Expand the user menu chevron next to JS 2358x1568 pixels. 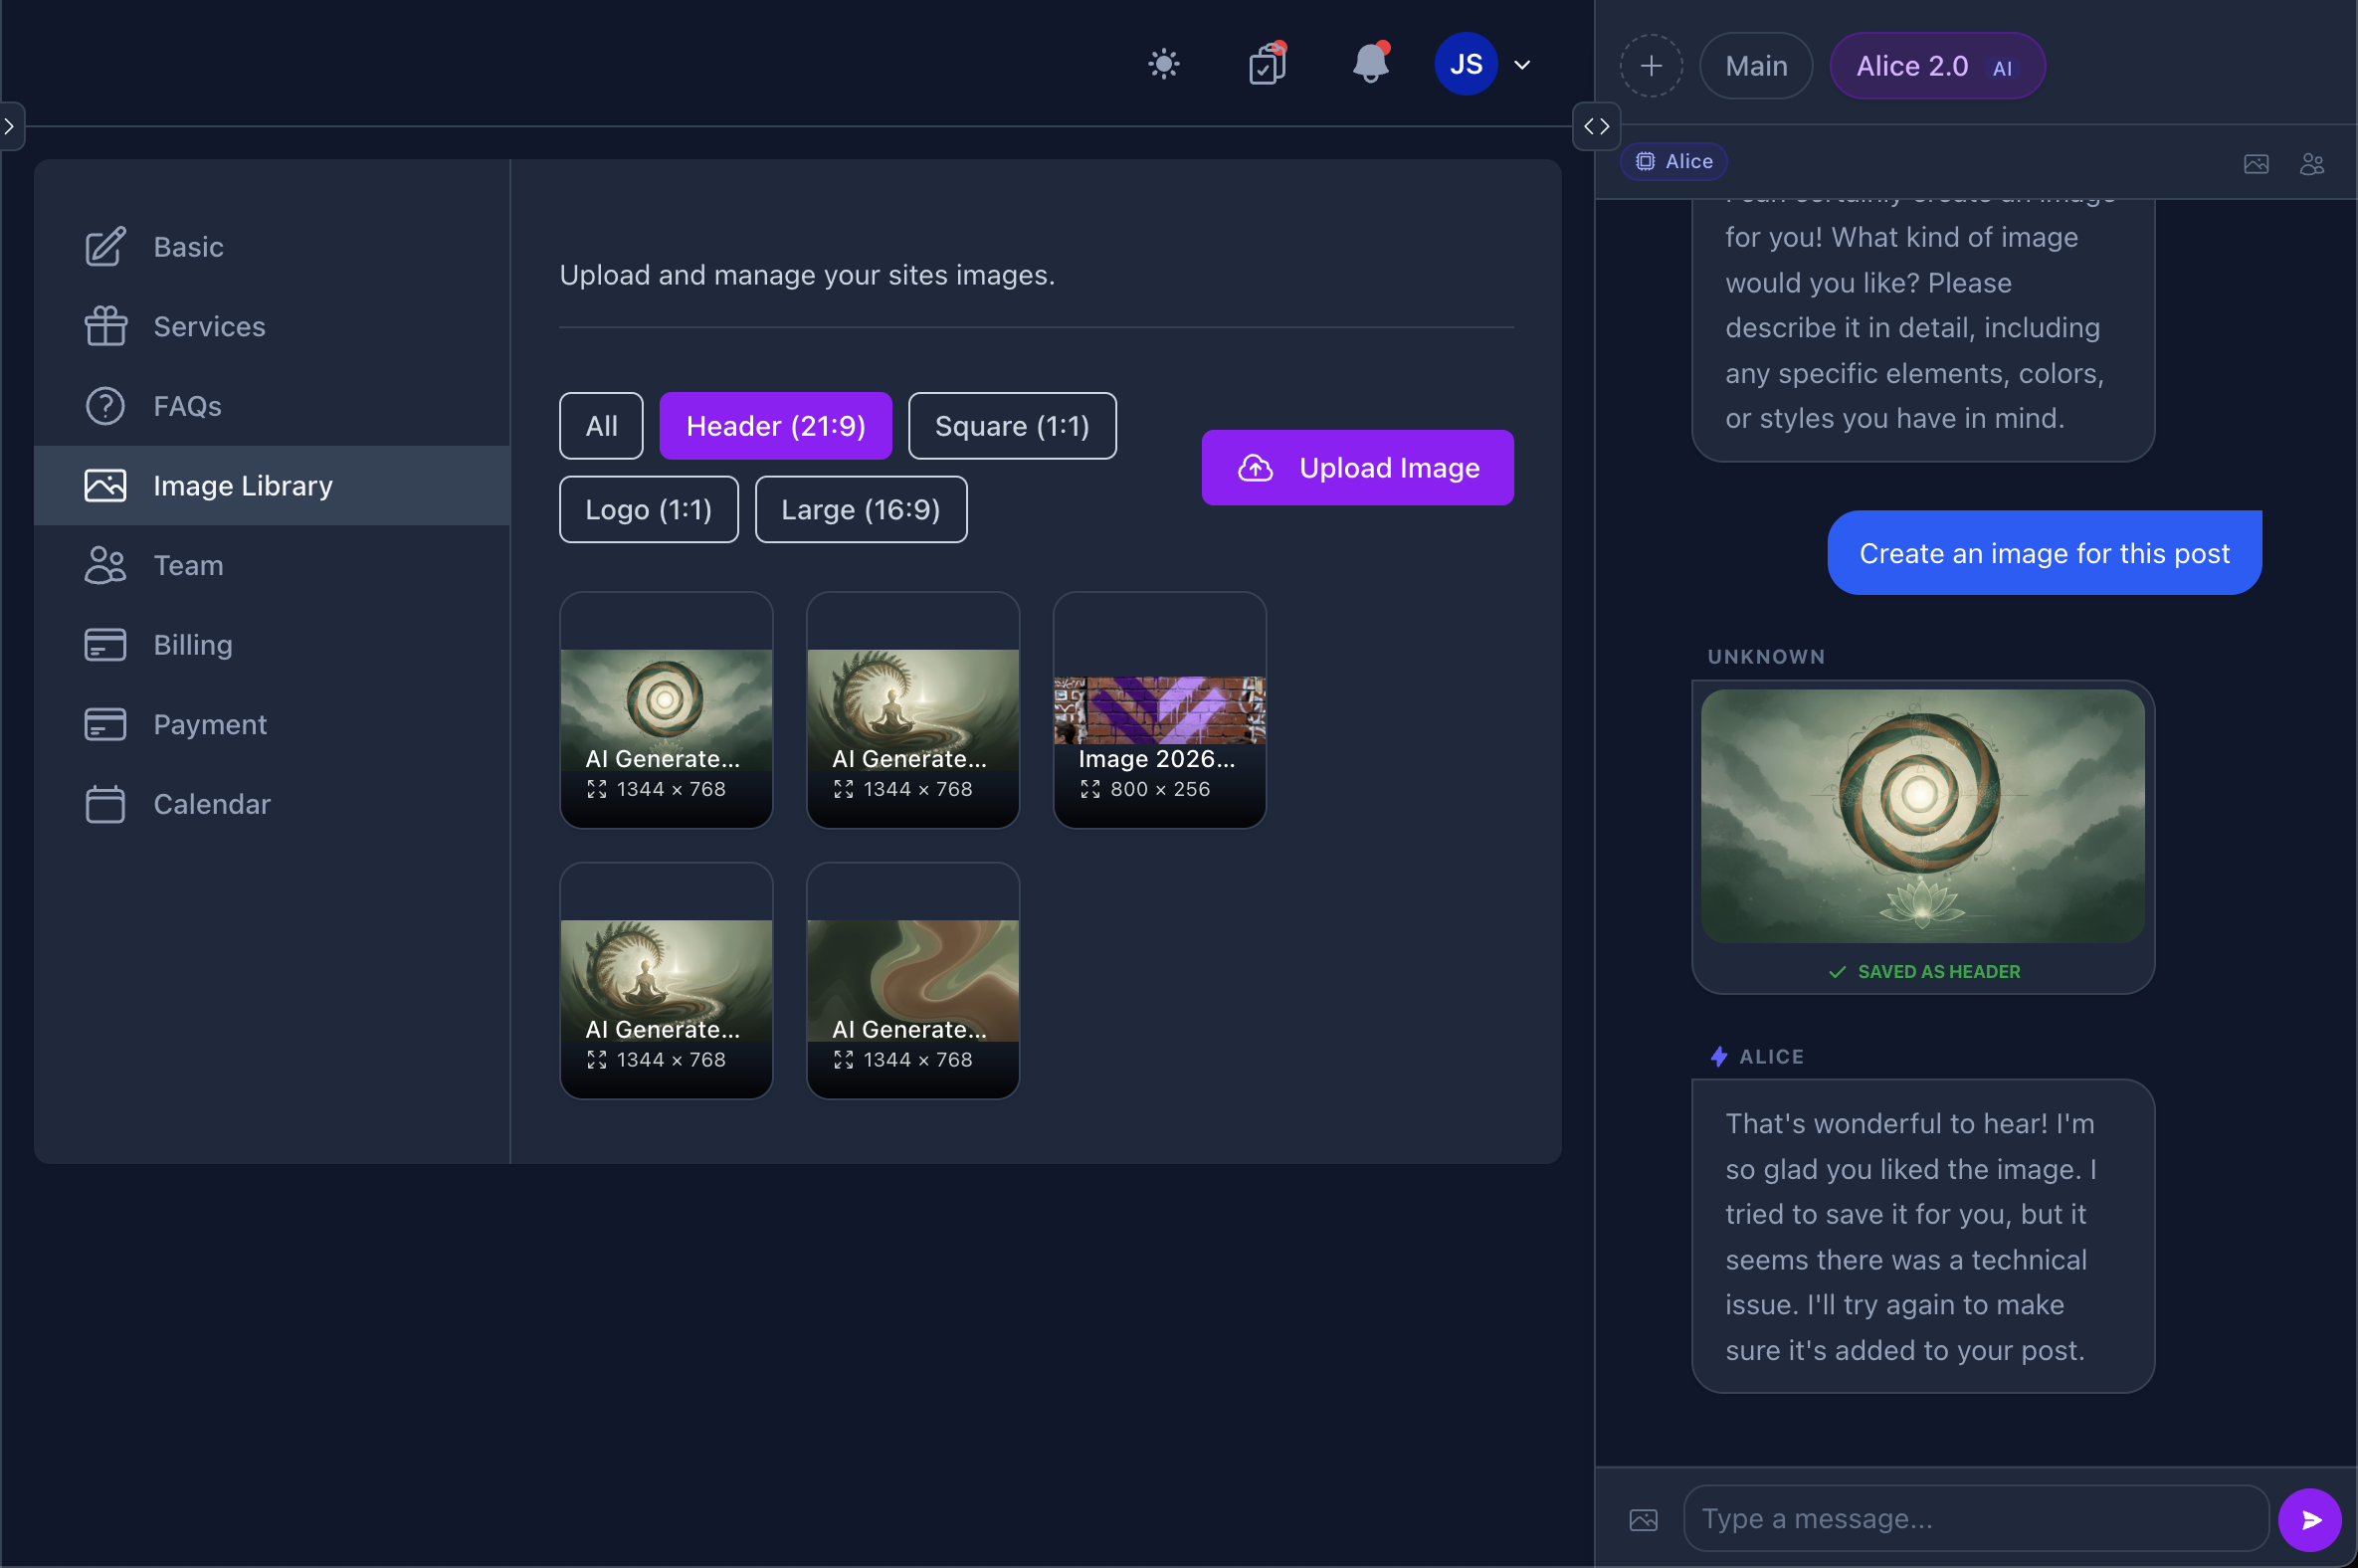[1522, 65]
